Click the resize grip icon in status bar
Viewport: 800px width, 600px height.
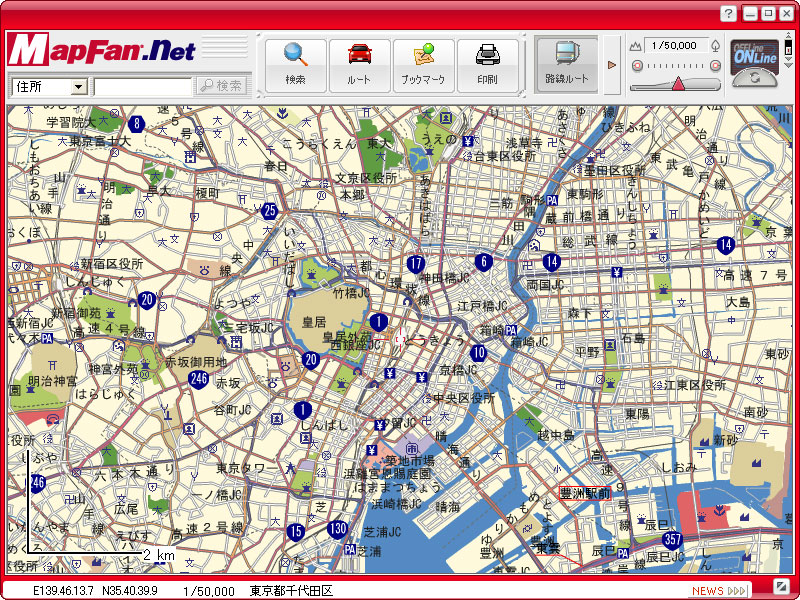(780, 586)
